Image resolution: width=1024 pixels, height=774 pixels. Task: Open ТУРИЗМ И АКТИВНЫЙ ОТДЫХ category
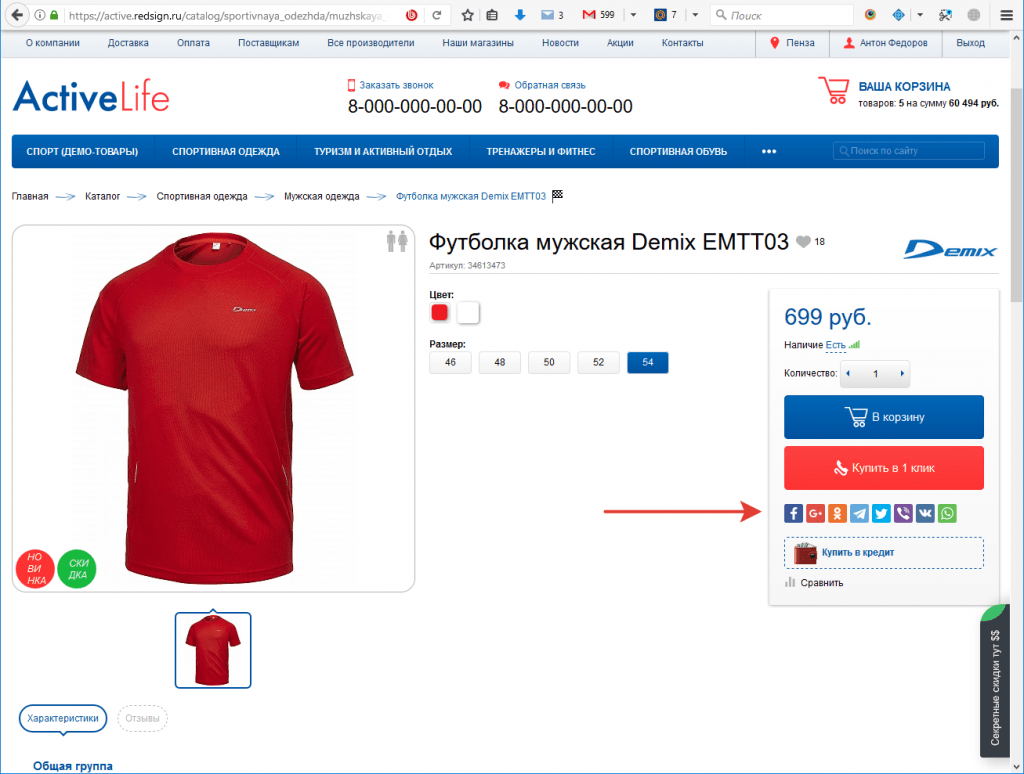383,152
